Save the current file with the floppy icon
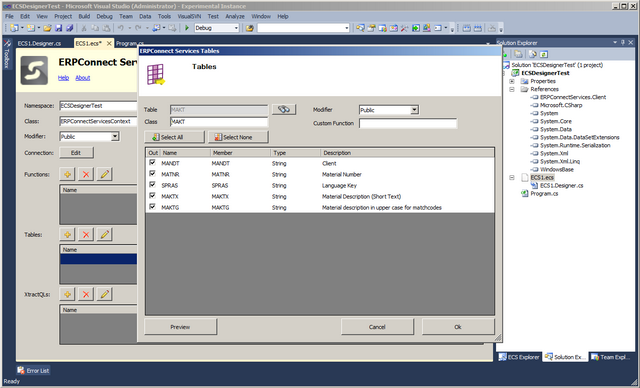 pyautogui.click(x=58, y=28)
